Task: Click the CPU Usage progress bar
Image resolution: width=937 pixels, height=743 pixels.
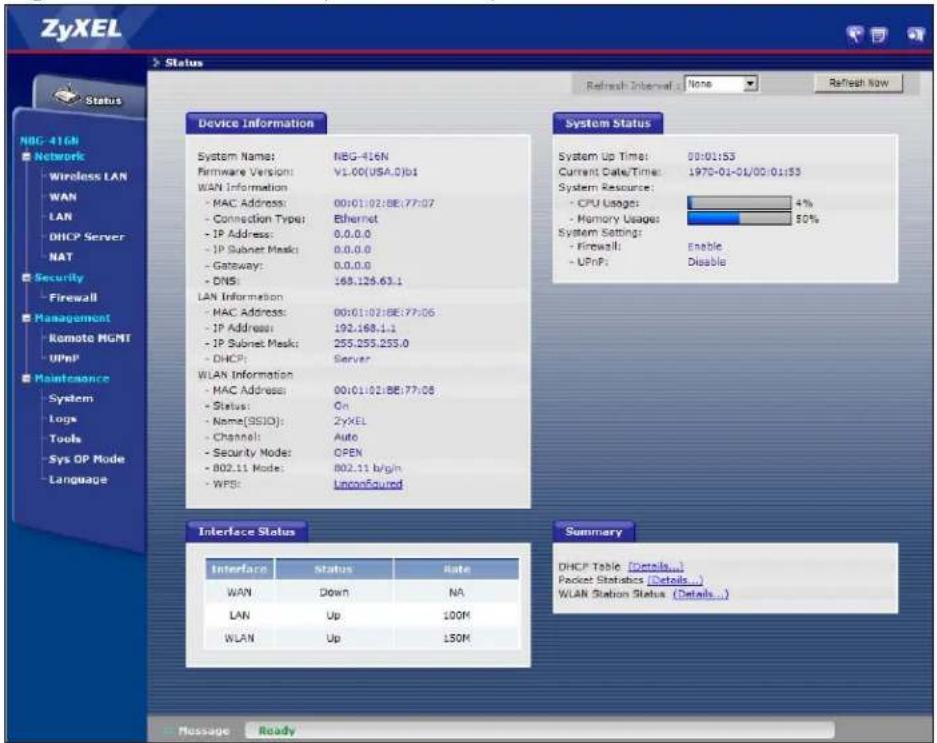Action: (739, 203)
